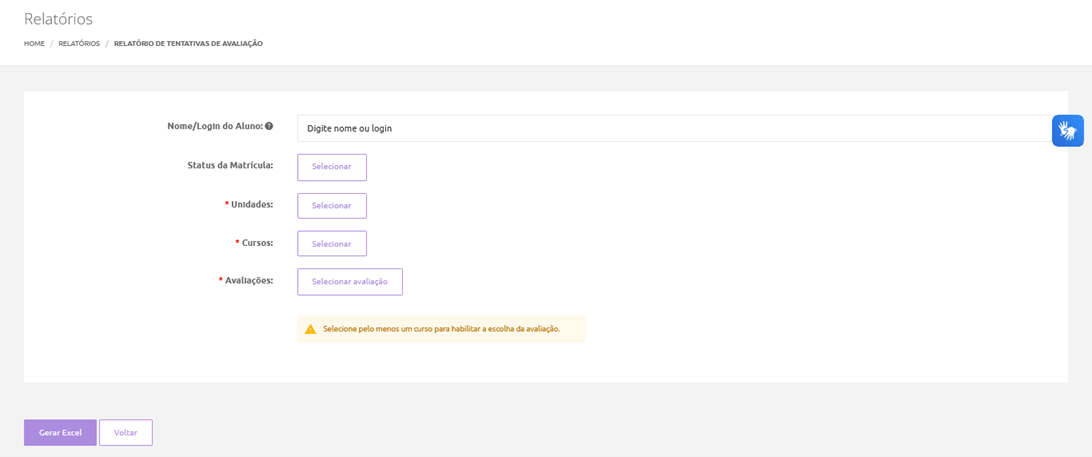Open the Status da Matrícula Selecionar dropdown

pos(332,167)
